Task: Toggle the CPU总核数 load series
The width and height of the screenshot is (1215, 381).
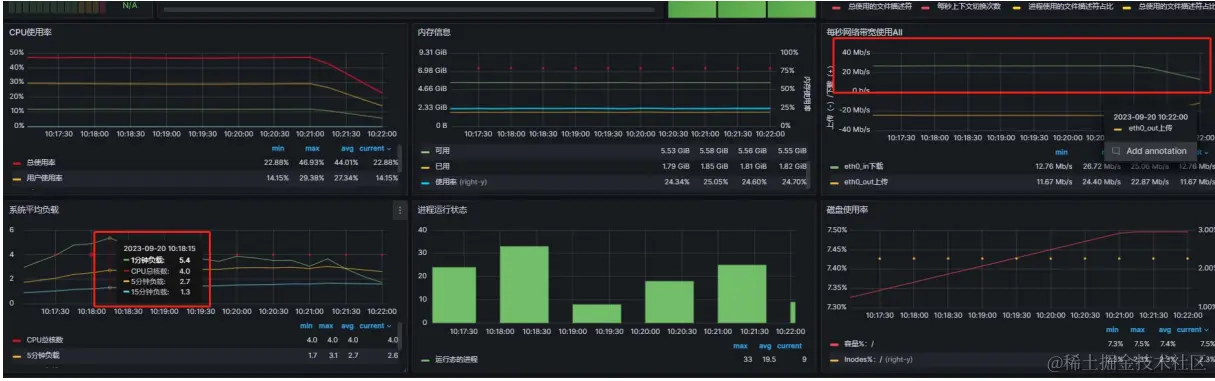Action: pyautogui.click(x=44, y=340)
